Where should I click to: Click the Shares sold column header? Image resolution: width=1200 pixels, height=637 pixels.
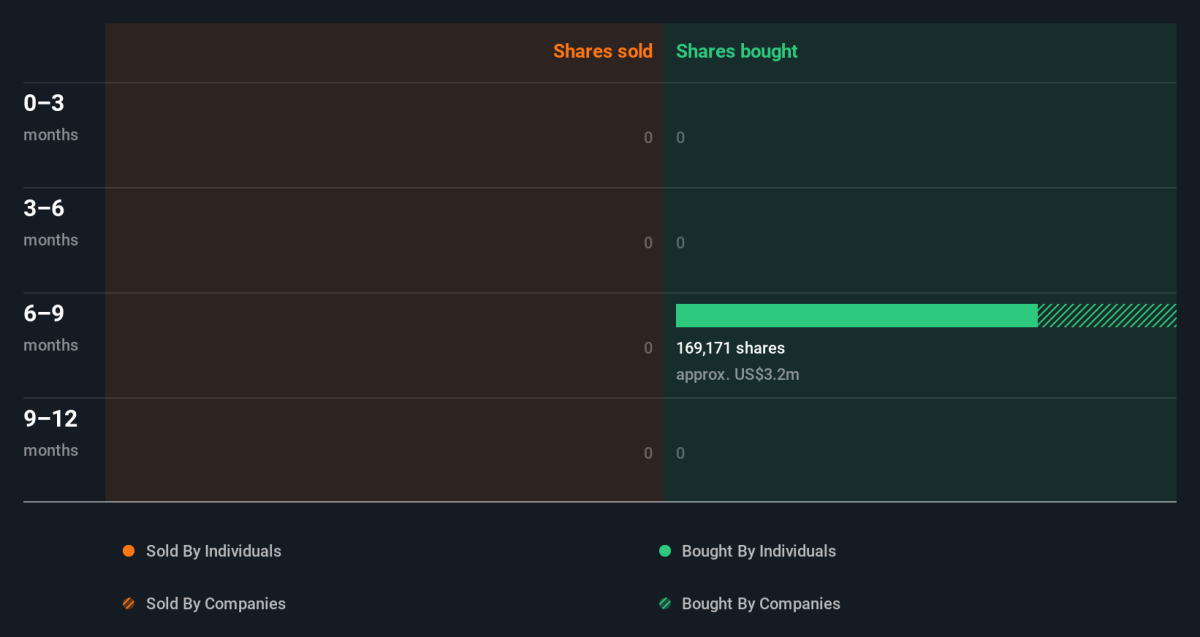click(603, 51)
